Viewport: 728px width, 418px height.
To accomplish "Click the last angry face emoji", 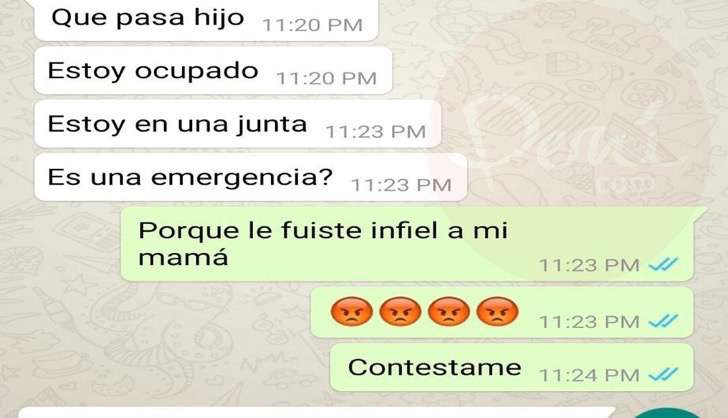I will click(497, 311).
